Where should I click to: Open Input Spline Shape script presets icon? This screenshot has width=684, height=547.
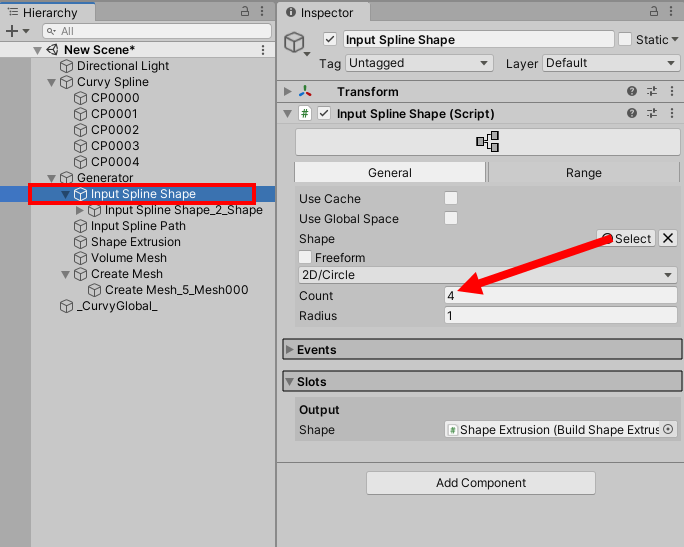click(652, 113)
